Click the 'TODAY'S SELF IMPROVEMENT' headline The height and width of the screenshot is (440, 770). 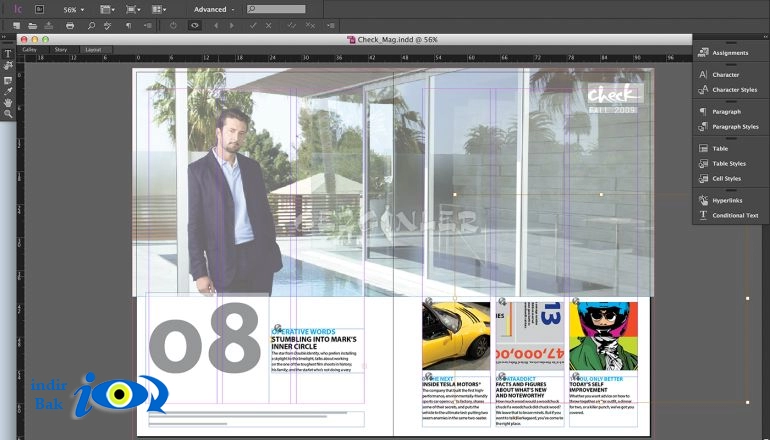click(x=589, y=387)
